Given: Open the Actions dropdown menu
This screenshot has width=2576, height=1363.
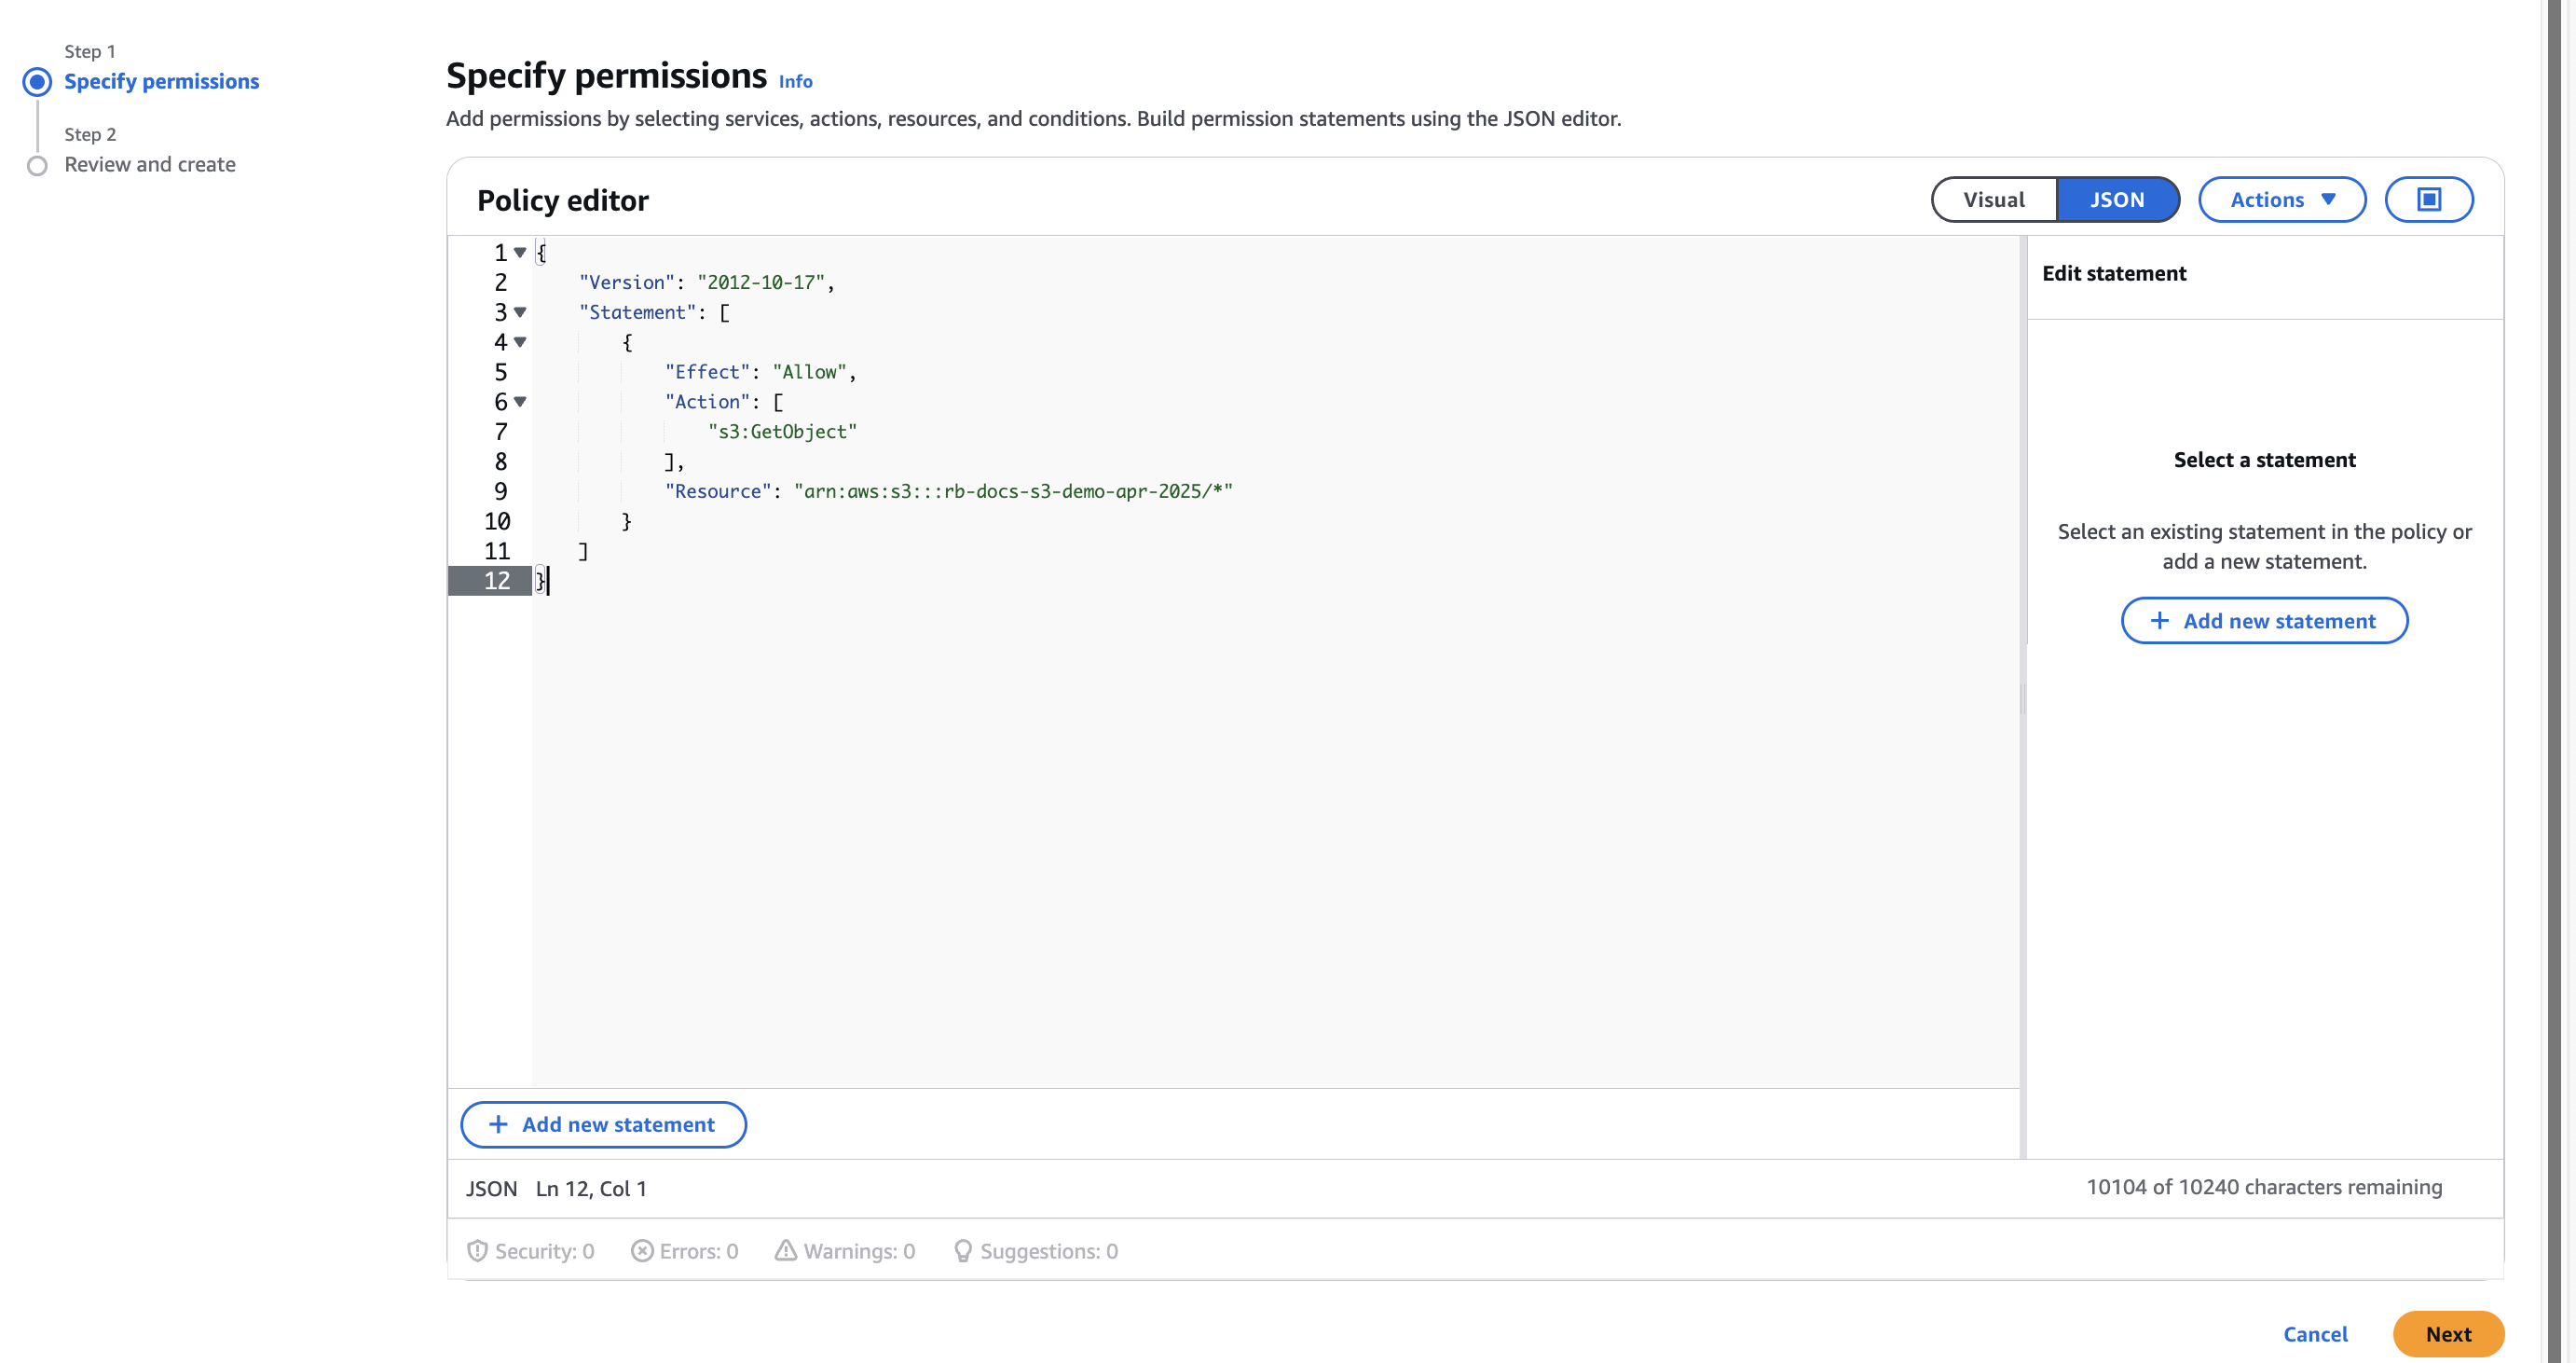Looking at the screenshot, I should pyautogui.click(x=2281, y=200).
